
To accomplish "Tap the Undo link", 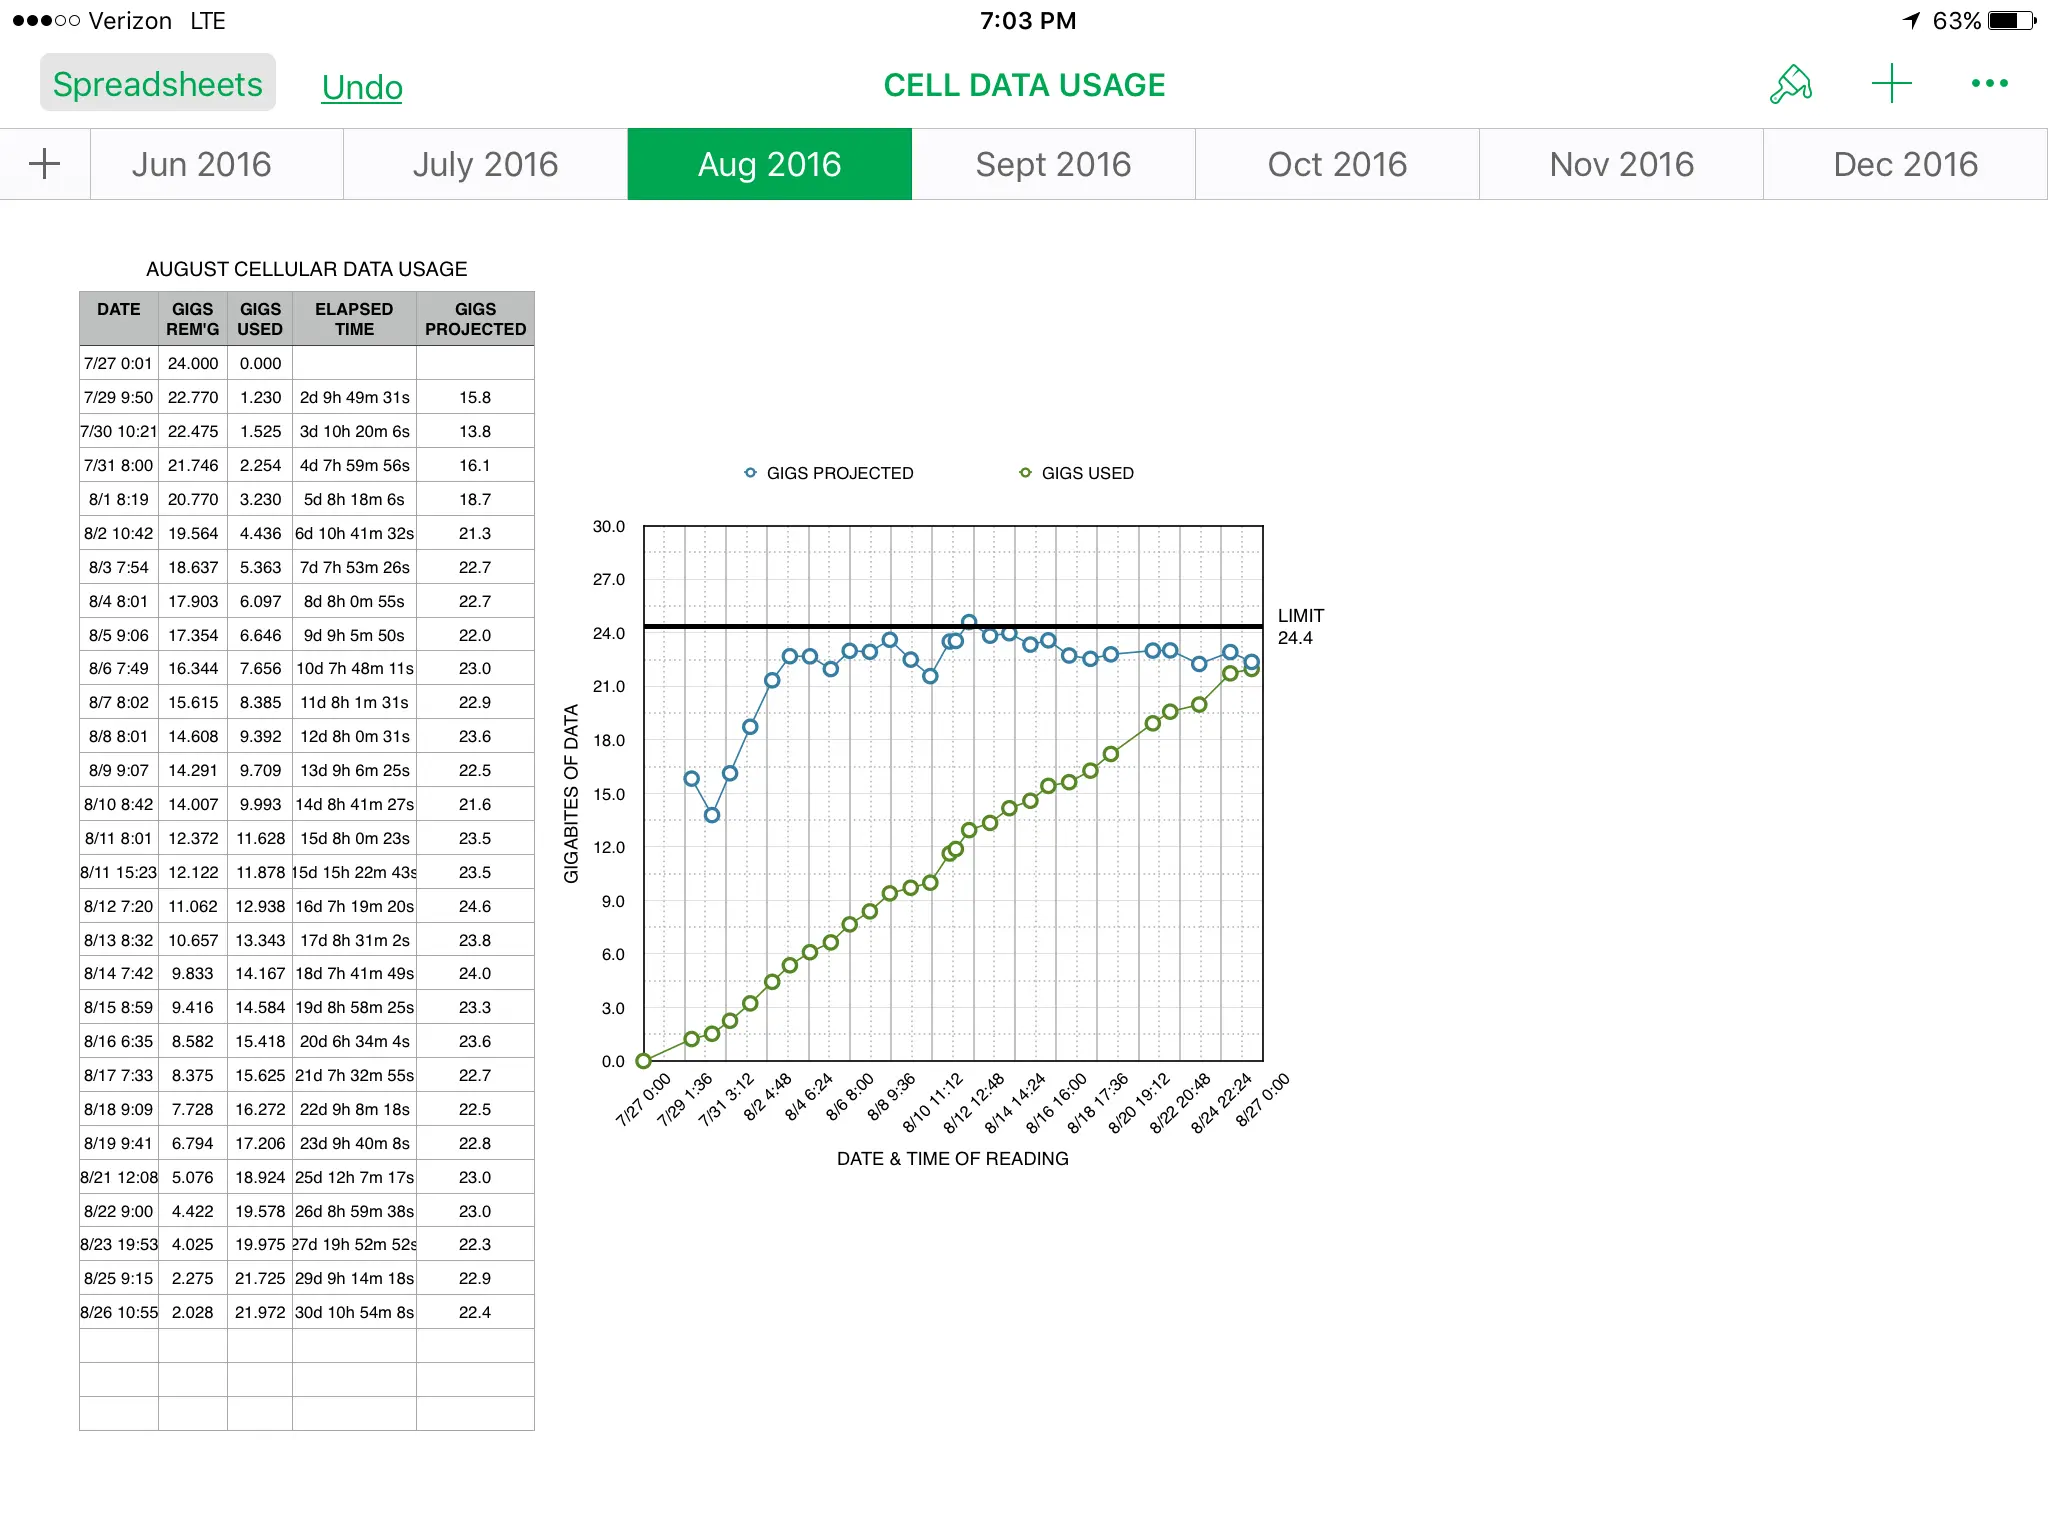I will (x=362, y=88).
